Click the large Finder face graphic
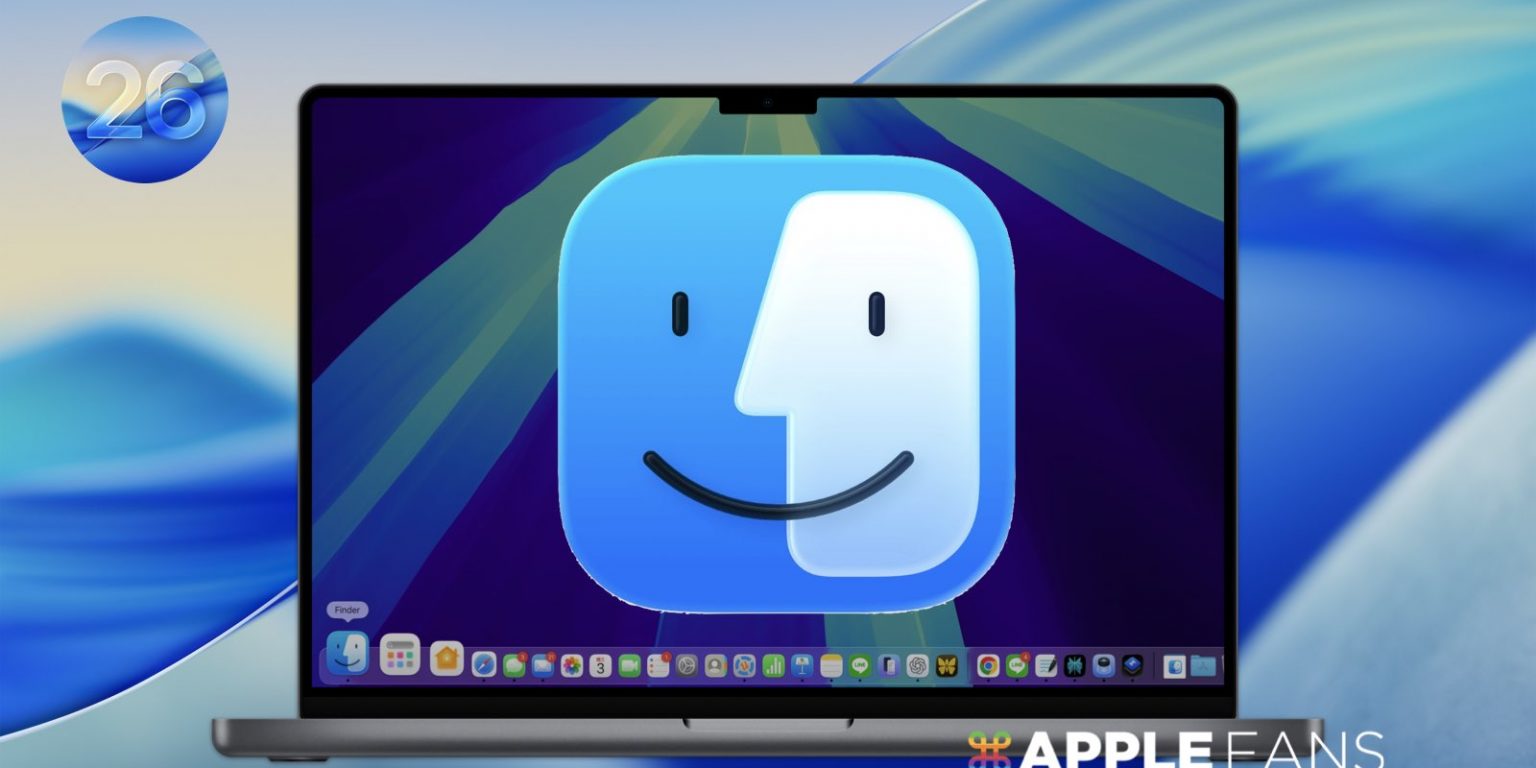Screen dimensions: 1536x768 pos(786,383)
